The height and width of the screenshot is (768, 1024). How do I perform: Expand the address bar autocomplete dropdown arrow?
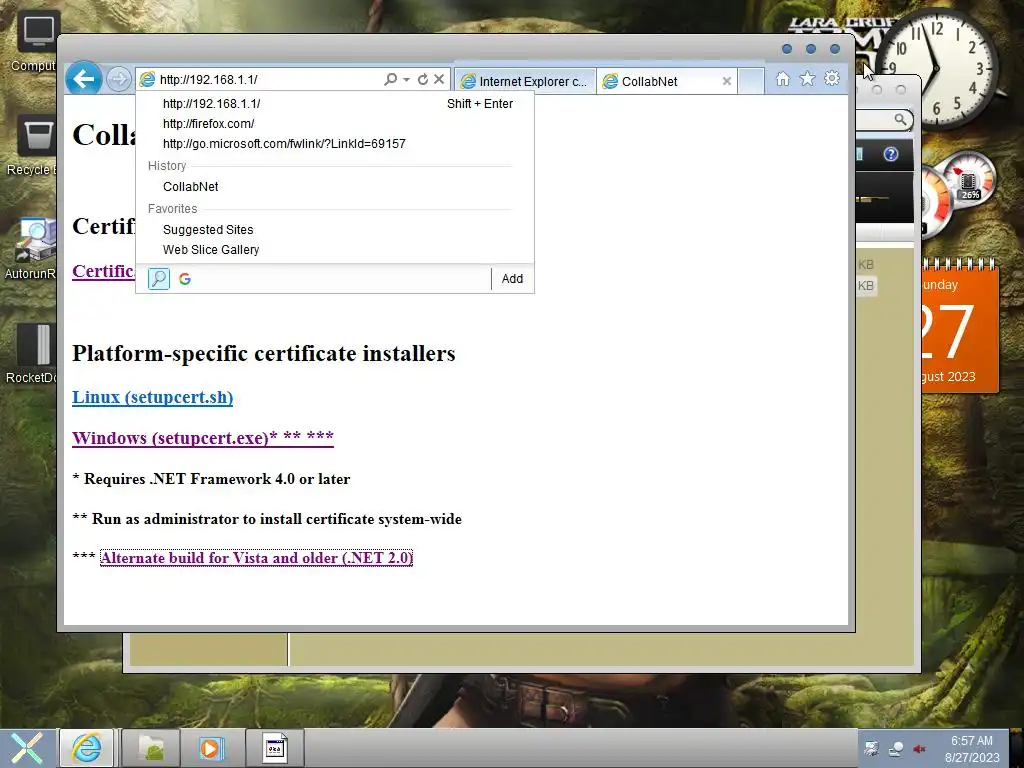406,79
